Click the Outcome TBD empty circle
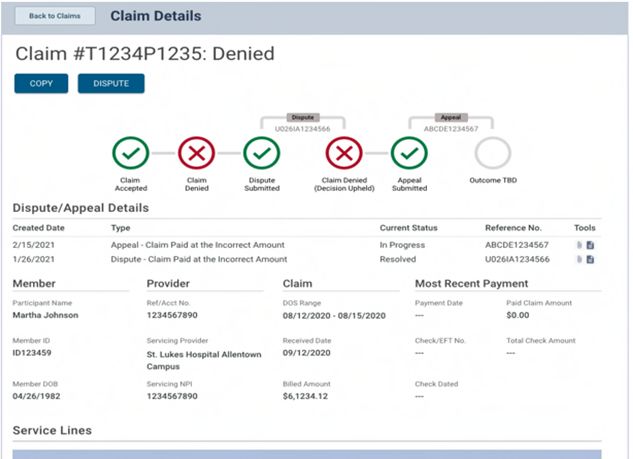633x459 pixels. click(492, 154)
